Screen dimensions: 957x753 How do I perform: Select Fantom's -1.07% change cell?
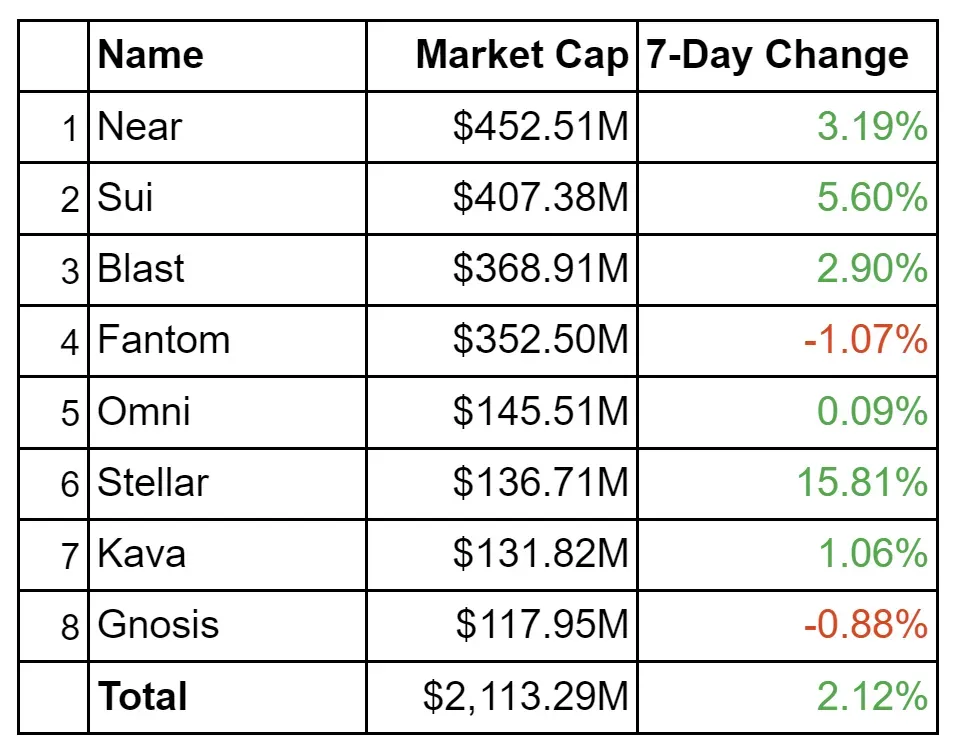click(x=865, y=340)
